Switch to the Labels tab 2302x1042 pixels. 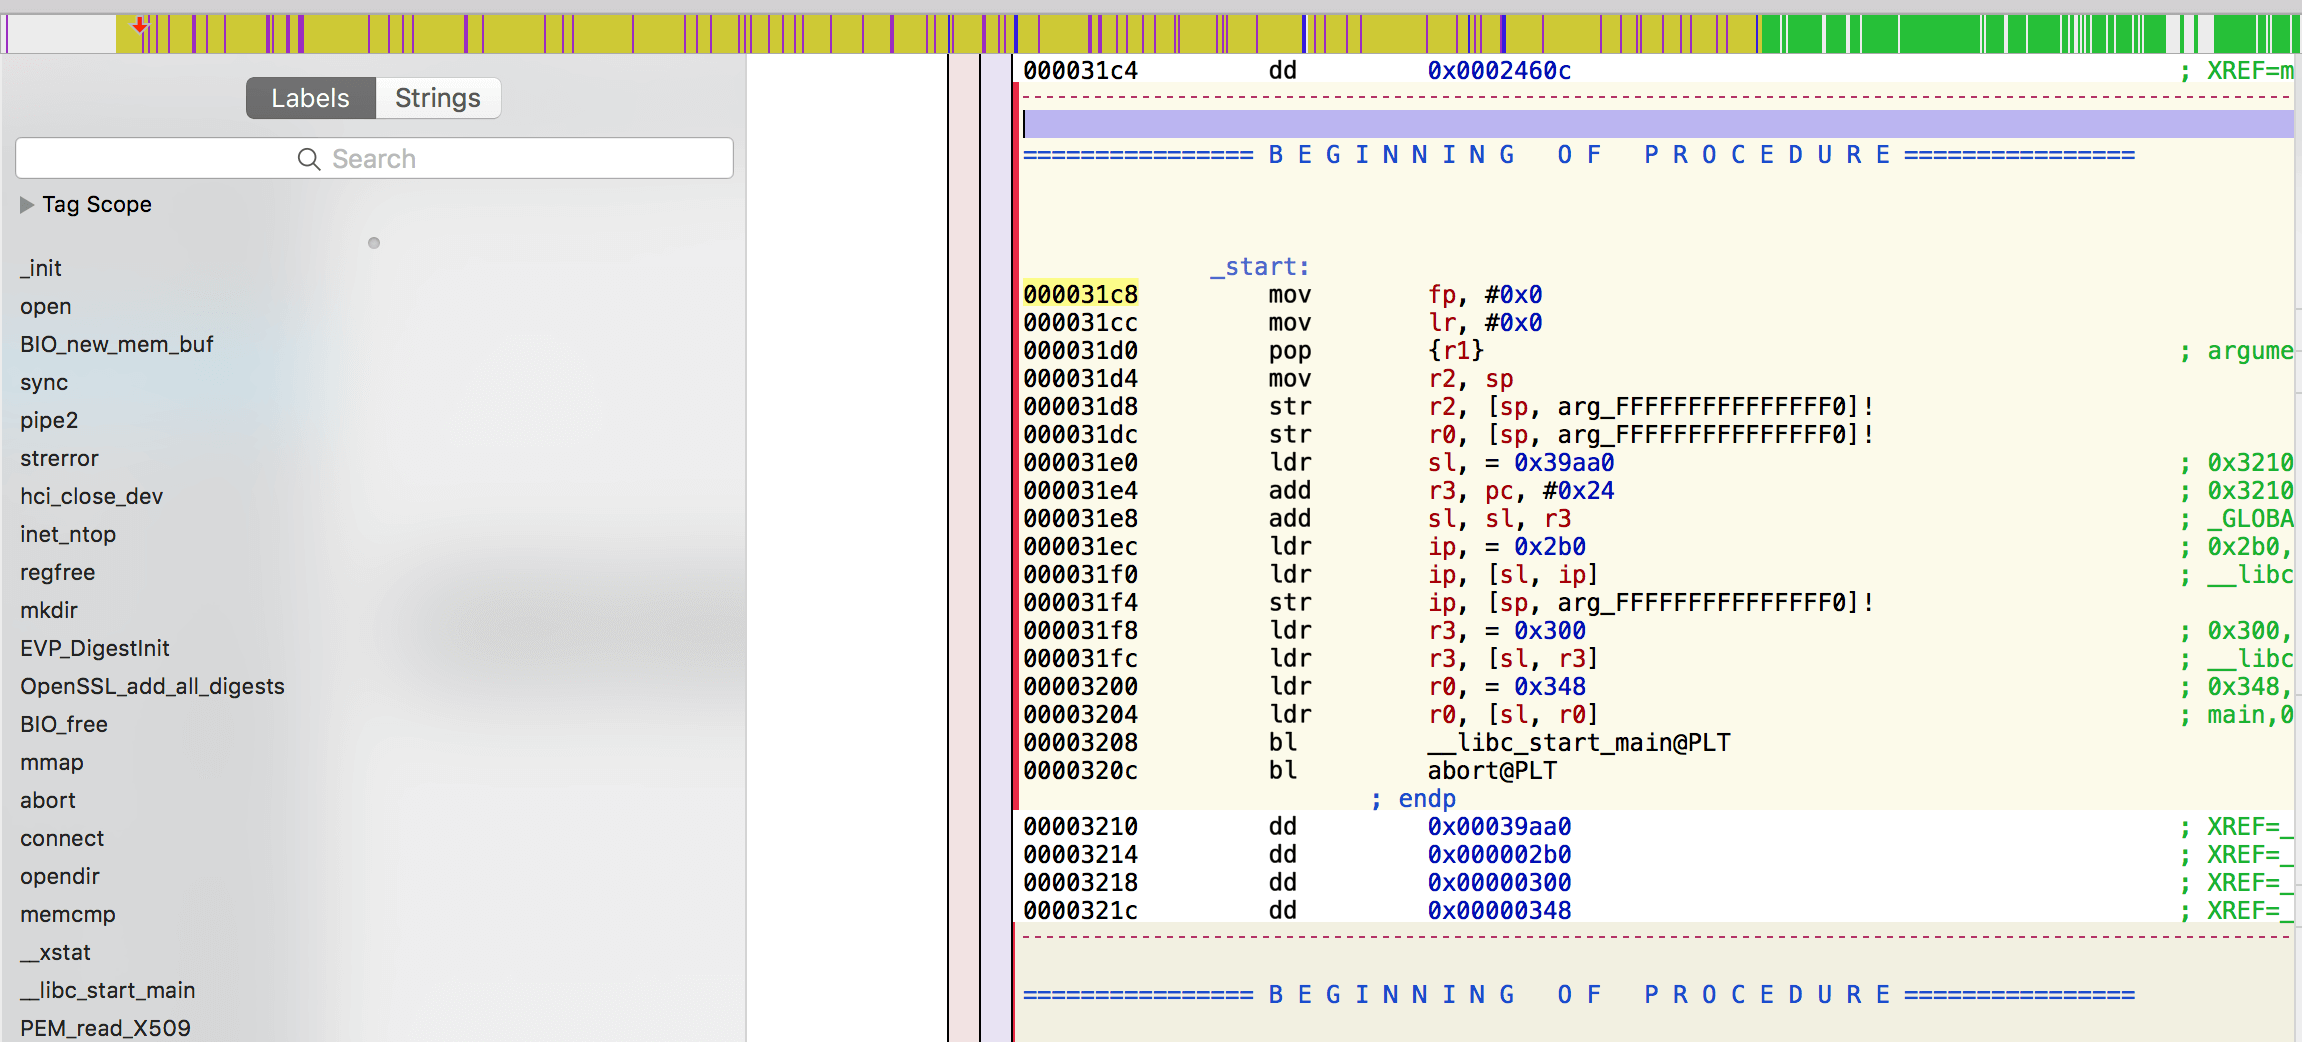point(310,98)
